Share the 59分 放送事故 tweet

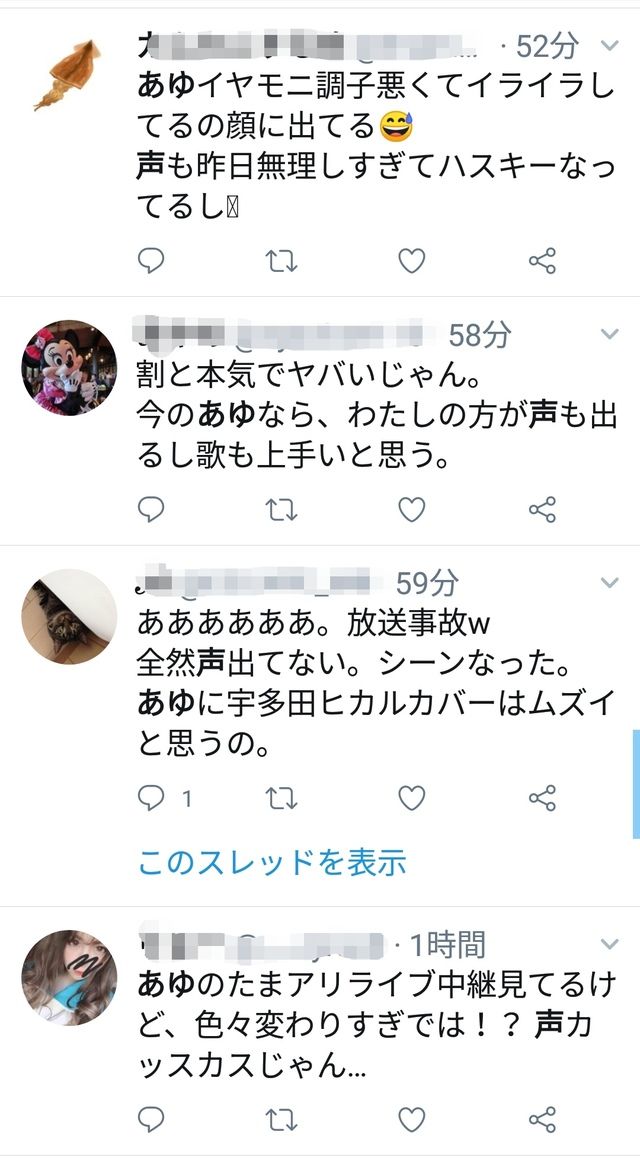pyautogui.click(x=542, y=798)
